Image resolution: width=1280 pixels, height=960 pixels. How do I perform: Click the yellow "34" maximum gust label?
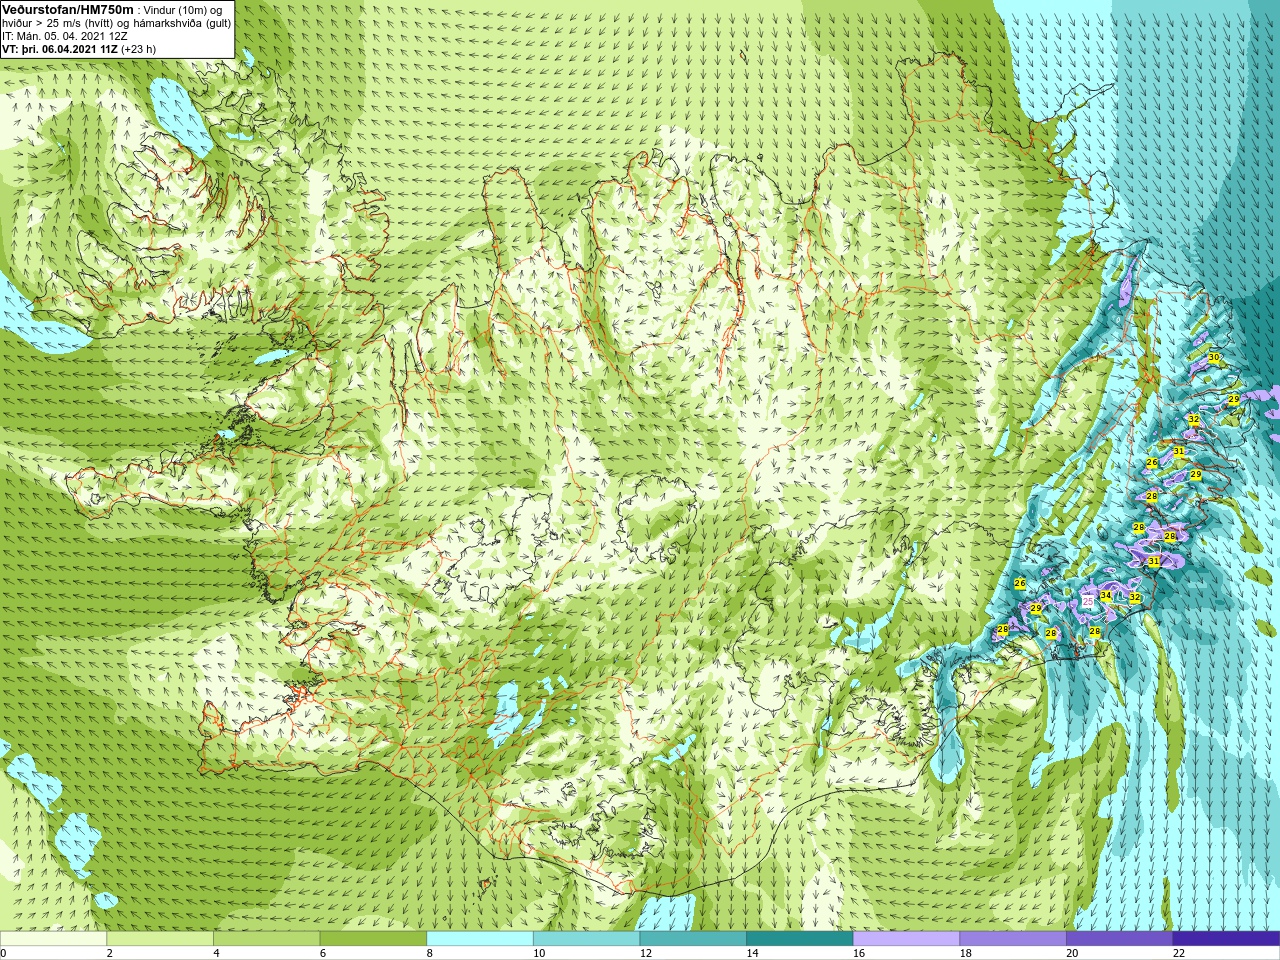tap(1105, 596)
